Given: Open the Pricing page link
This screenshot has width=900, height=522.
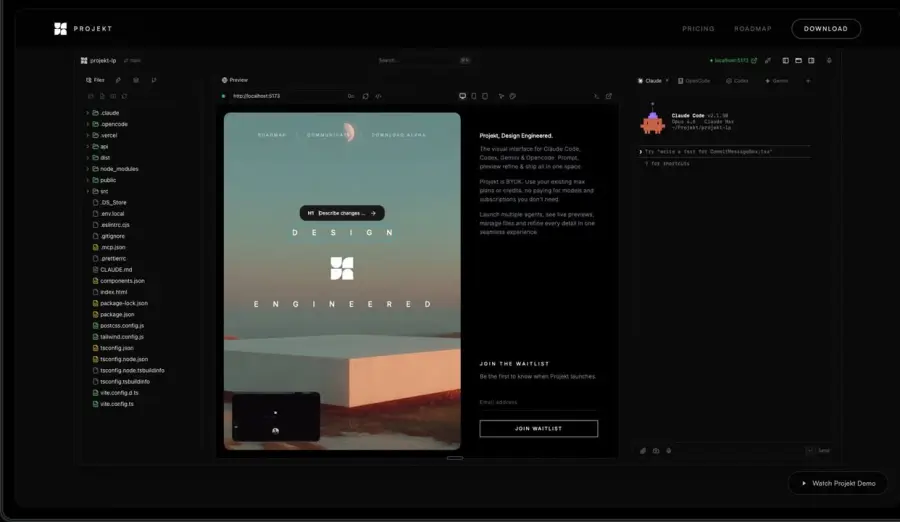Looking at the screenshot, I should coord(698,29).
